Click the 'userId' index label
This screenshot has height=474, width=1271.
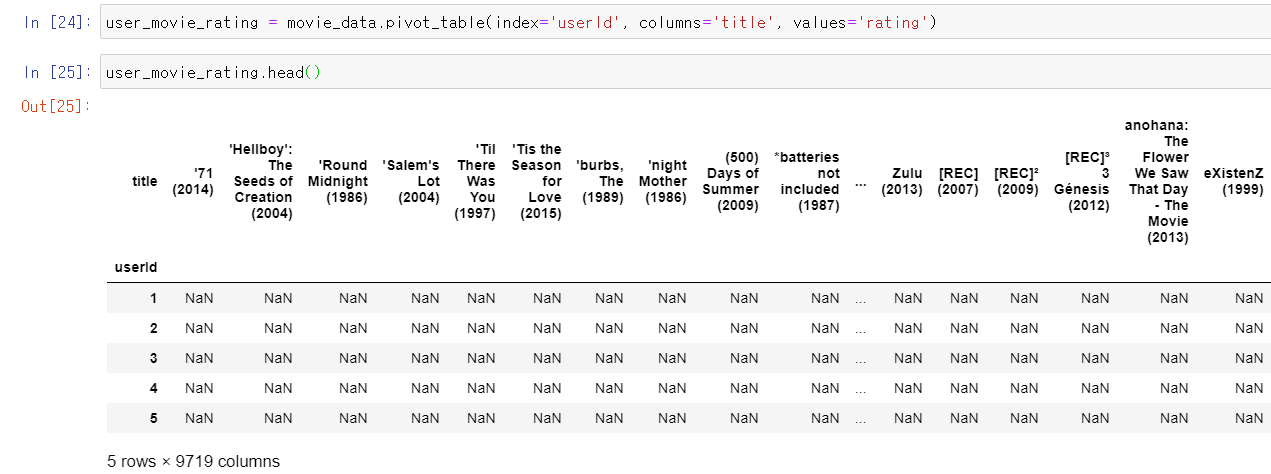[136, 267]
